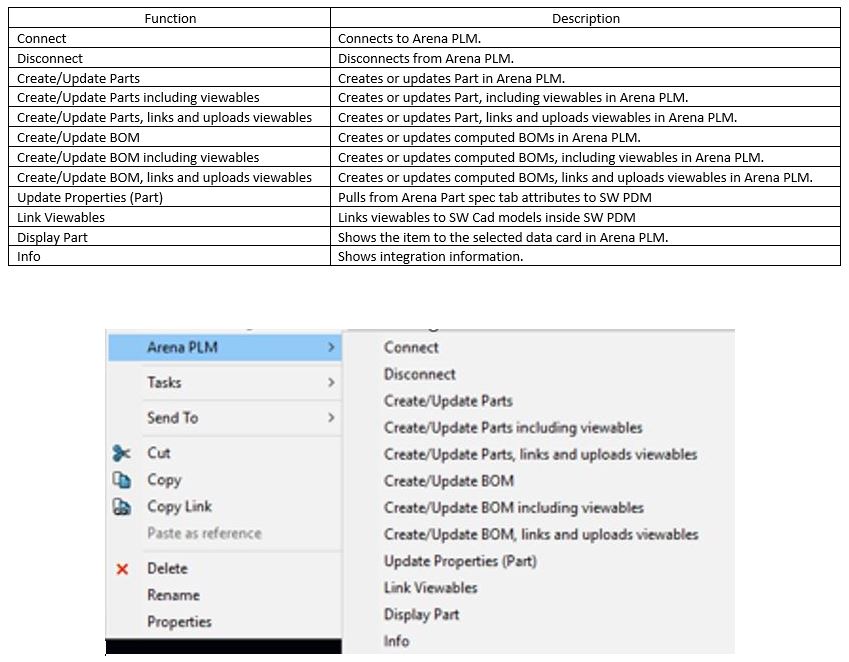Expand the Arena PLM submenu arrow
Screen dimensions: 849x662
point(331,348)
